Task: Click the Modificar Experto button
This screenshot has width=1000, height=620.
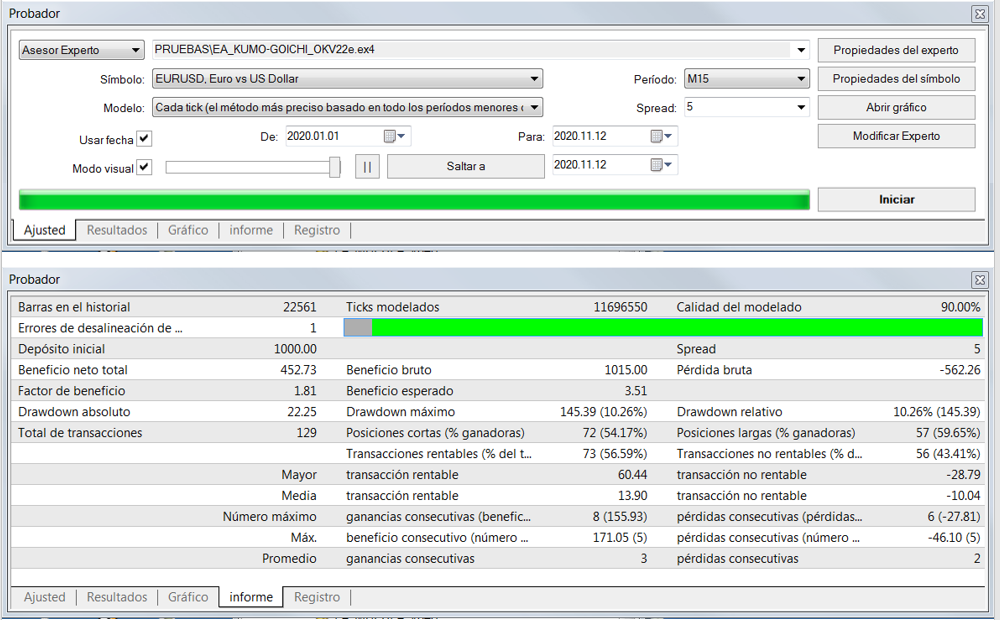Action: click(896, 136)
